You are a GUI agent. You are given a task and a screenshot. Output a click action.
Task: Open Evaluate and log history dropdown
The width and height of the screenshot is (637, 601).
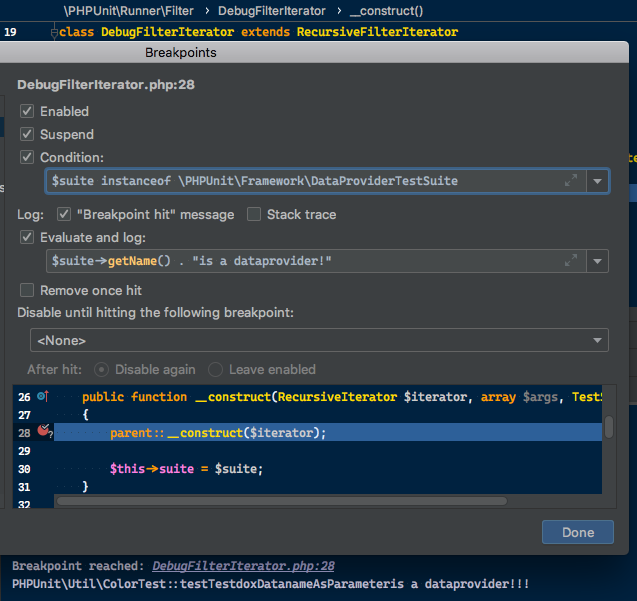[x=597, y=261]
